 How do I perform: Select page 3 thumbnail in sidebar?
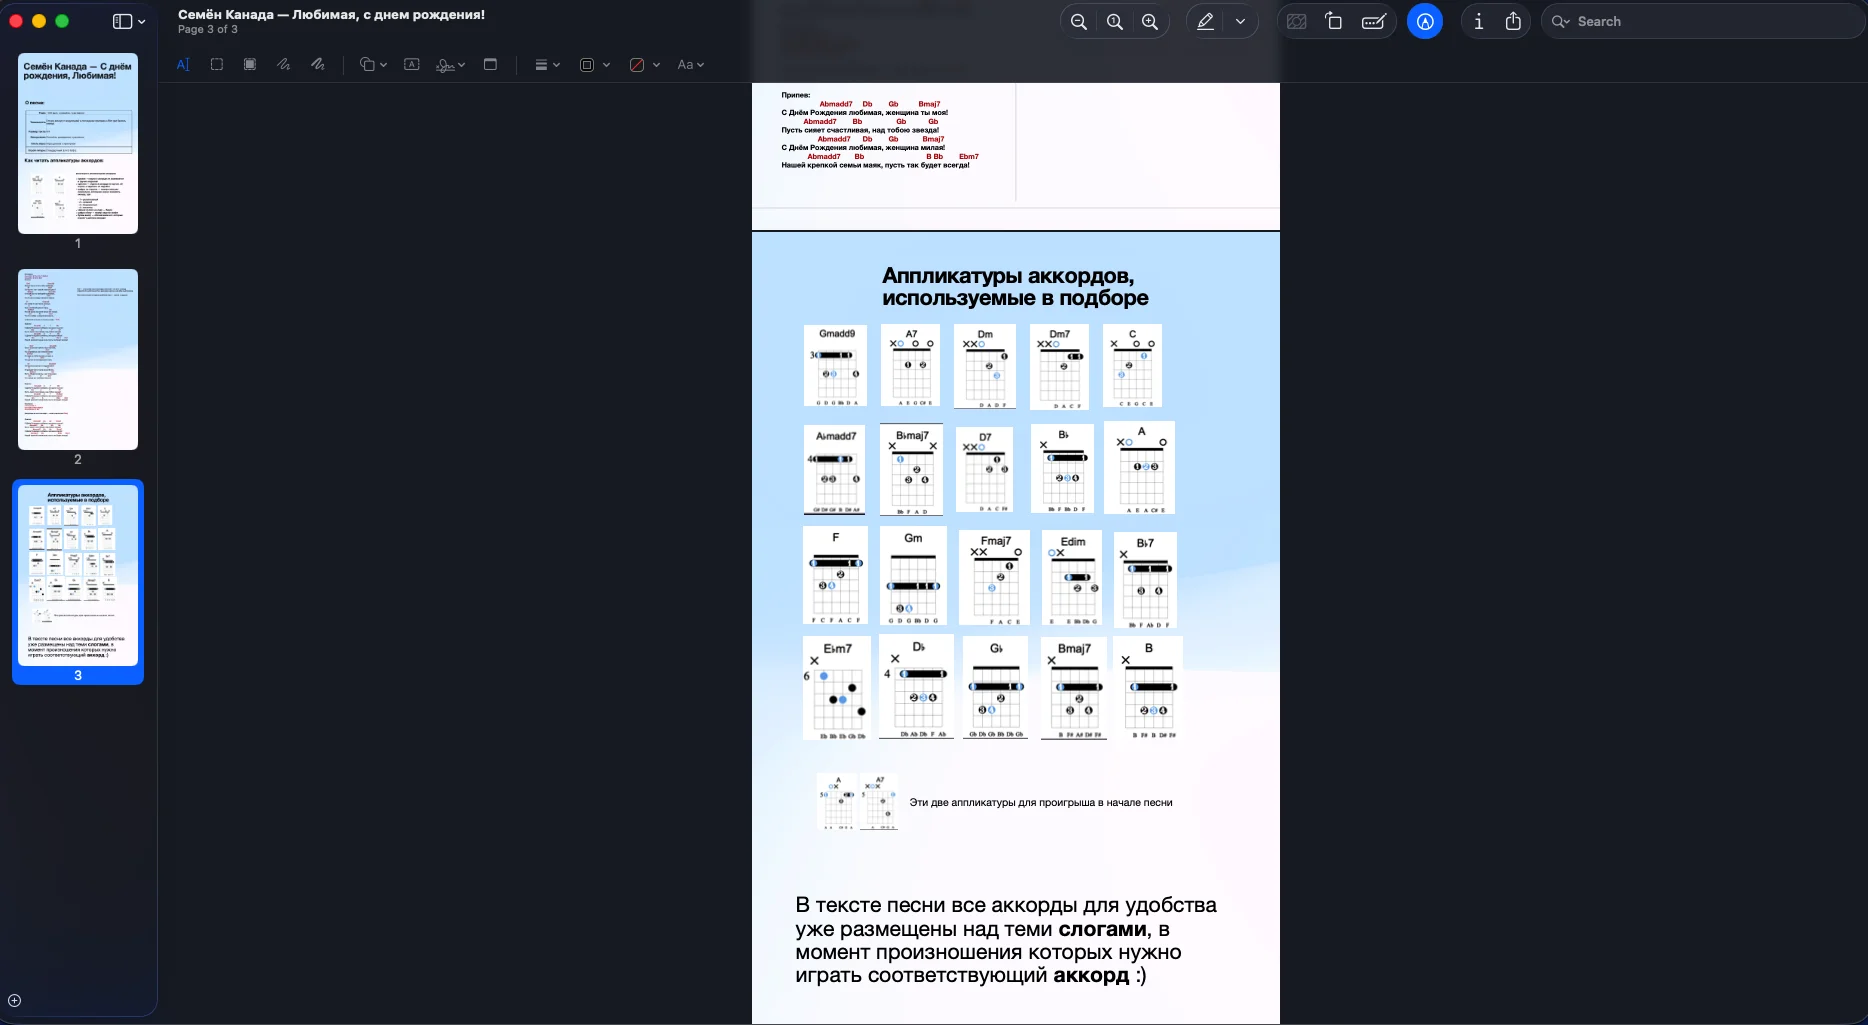pyautogui.click(x=78, y=576)
